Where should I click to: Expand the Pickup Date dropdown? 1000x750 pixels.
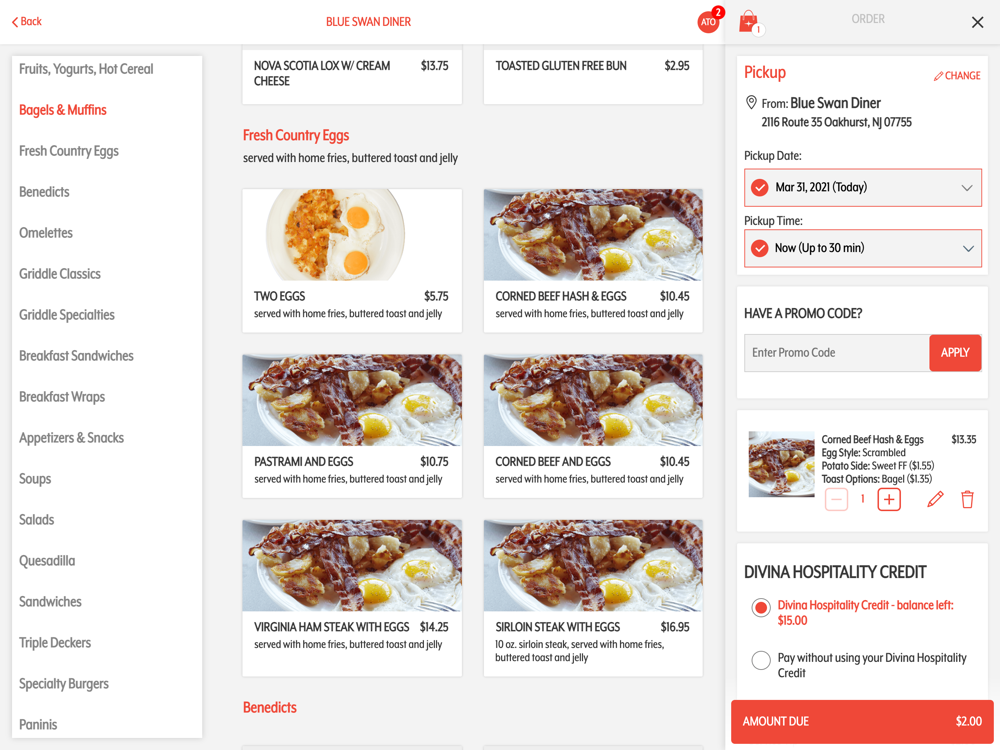pos(862,188)
